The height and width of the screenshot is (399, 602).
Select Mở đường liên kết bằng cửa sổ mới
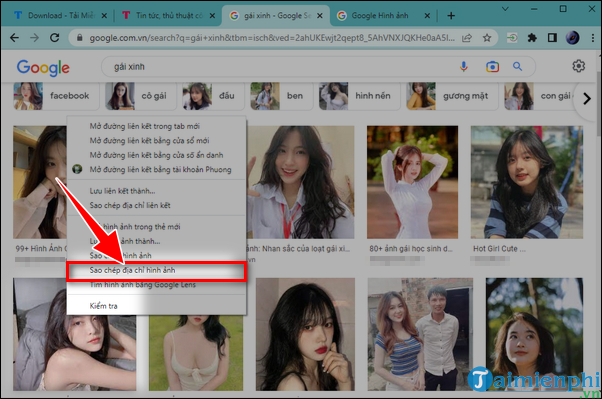(156, 141)
